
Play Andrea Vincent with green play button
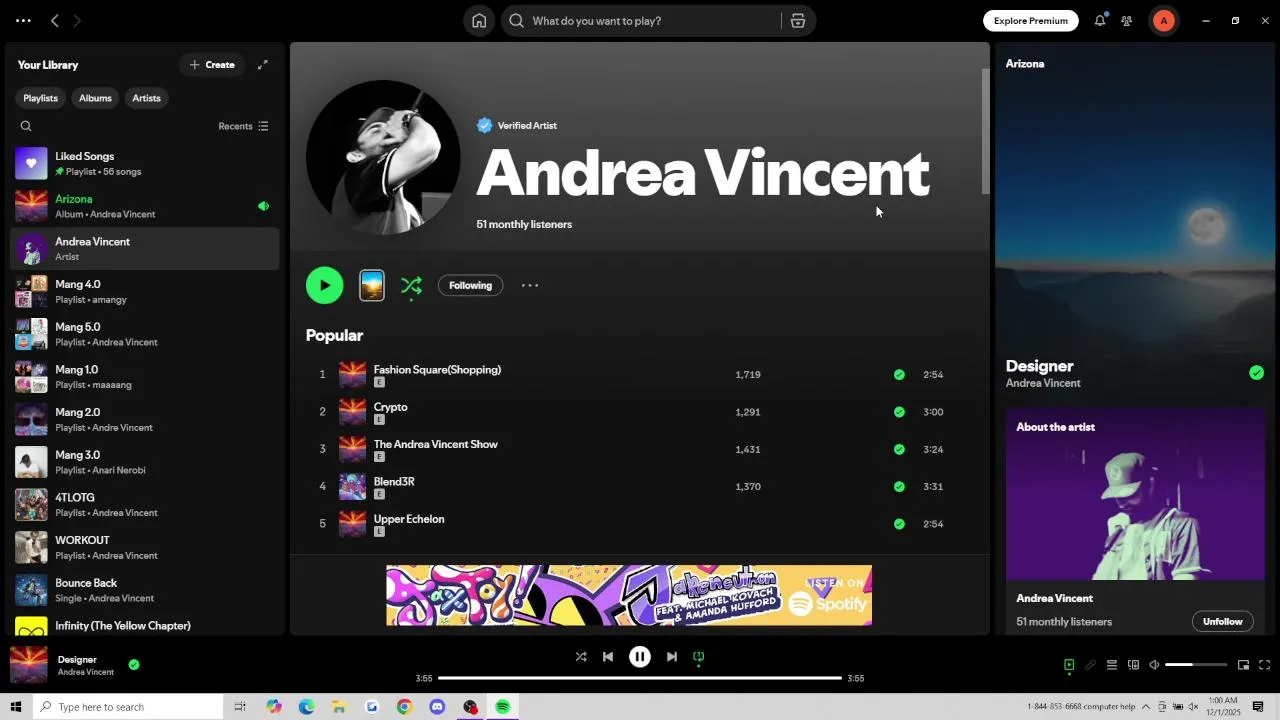pyautogui.click(x=324, y=285)
